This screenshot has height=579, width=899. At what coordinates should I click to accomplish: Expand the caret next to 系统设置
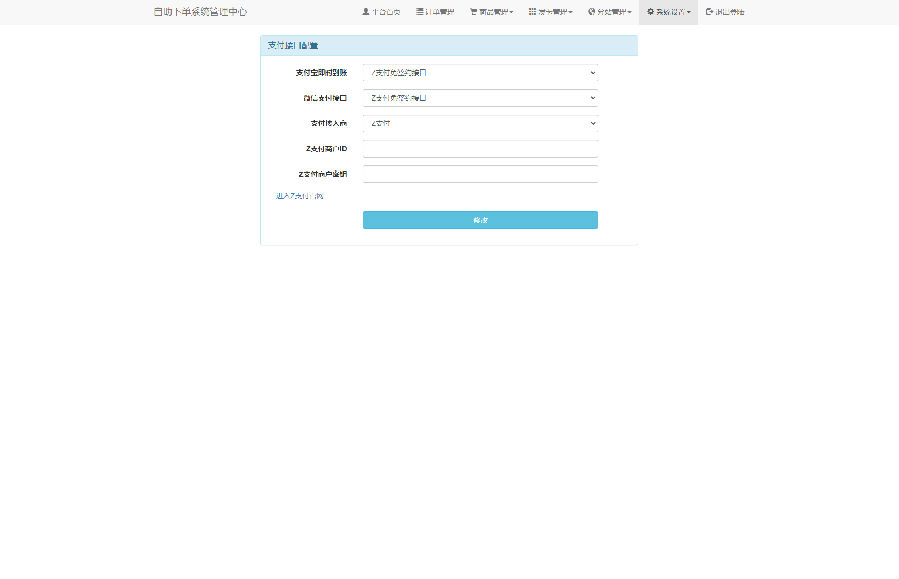[689, 13]
